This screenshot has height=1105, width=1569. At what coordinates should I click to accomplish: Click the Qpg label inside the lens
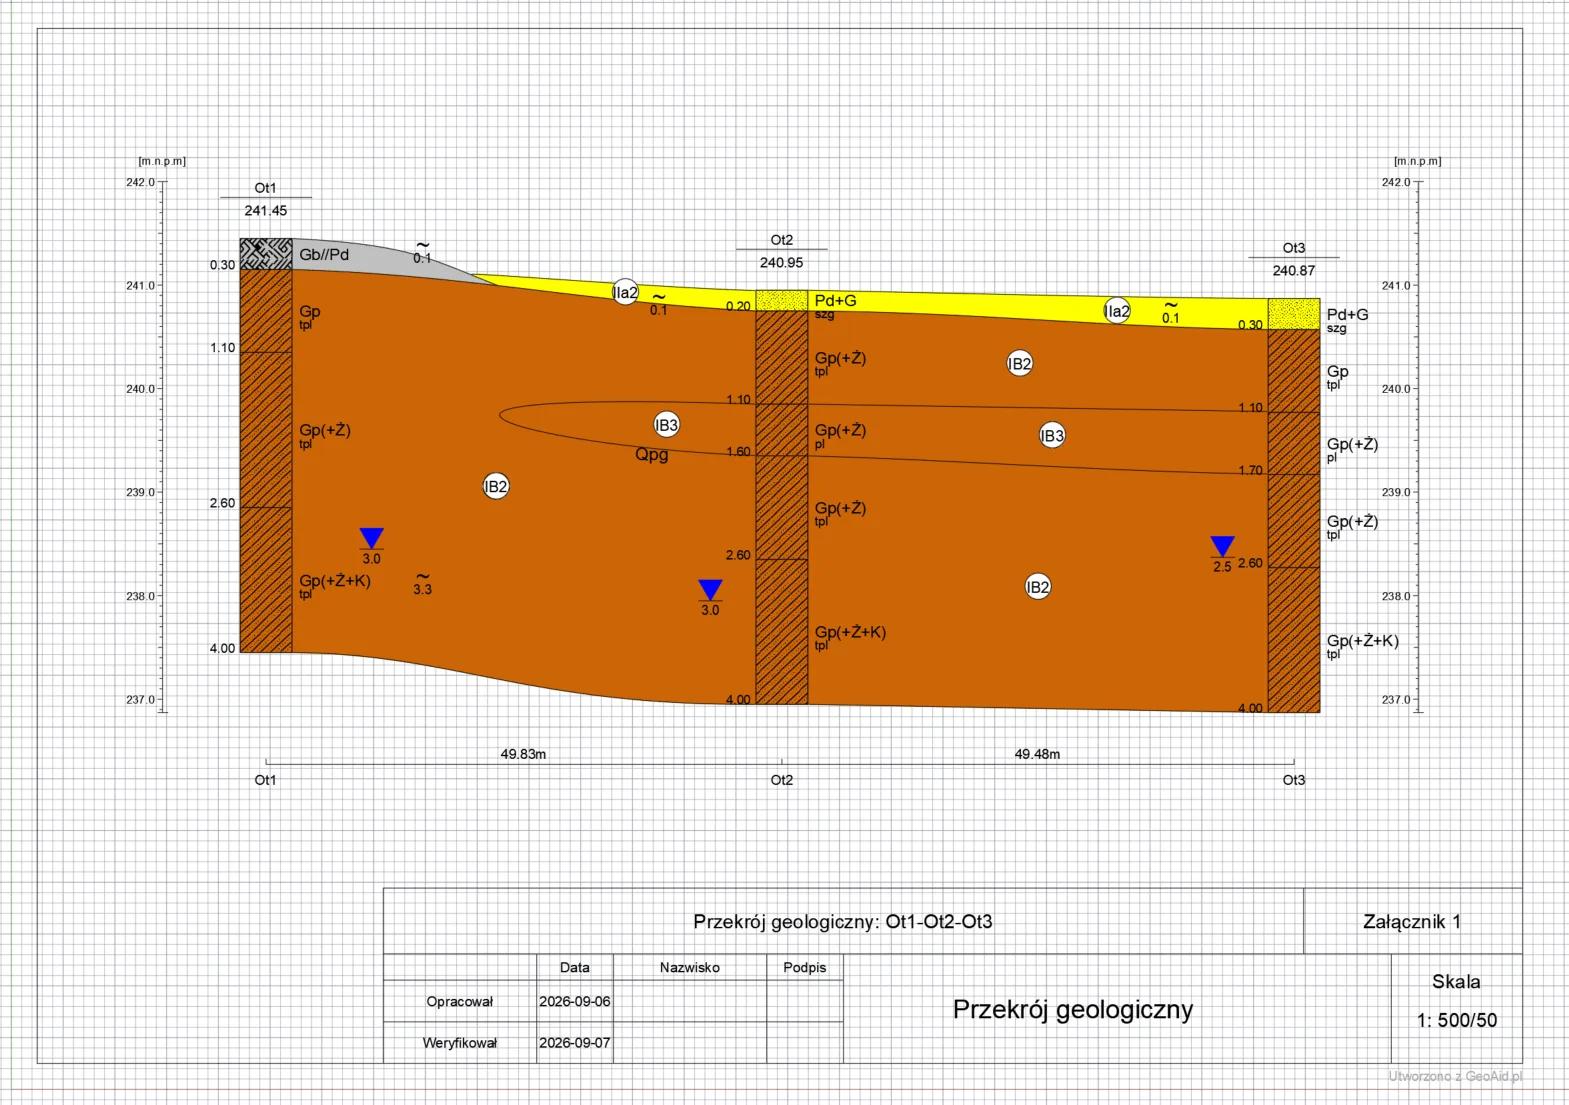tap(652, 455)
